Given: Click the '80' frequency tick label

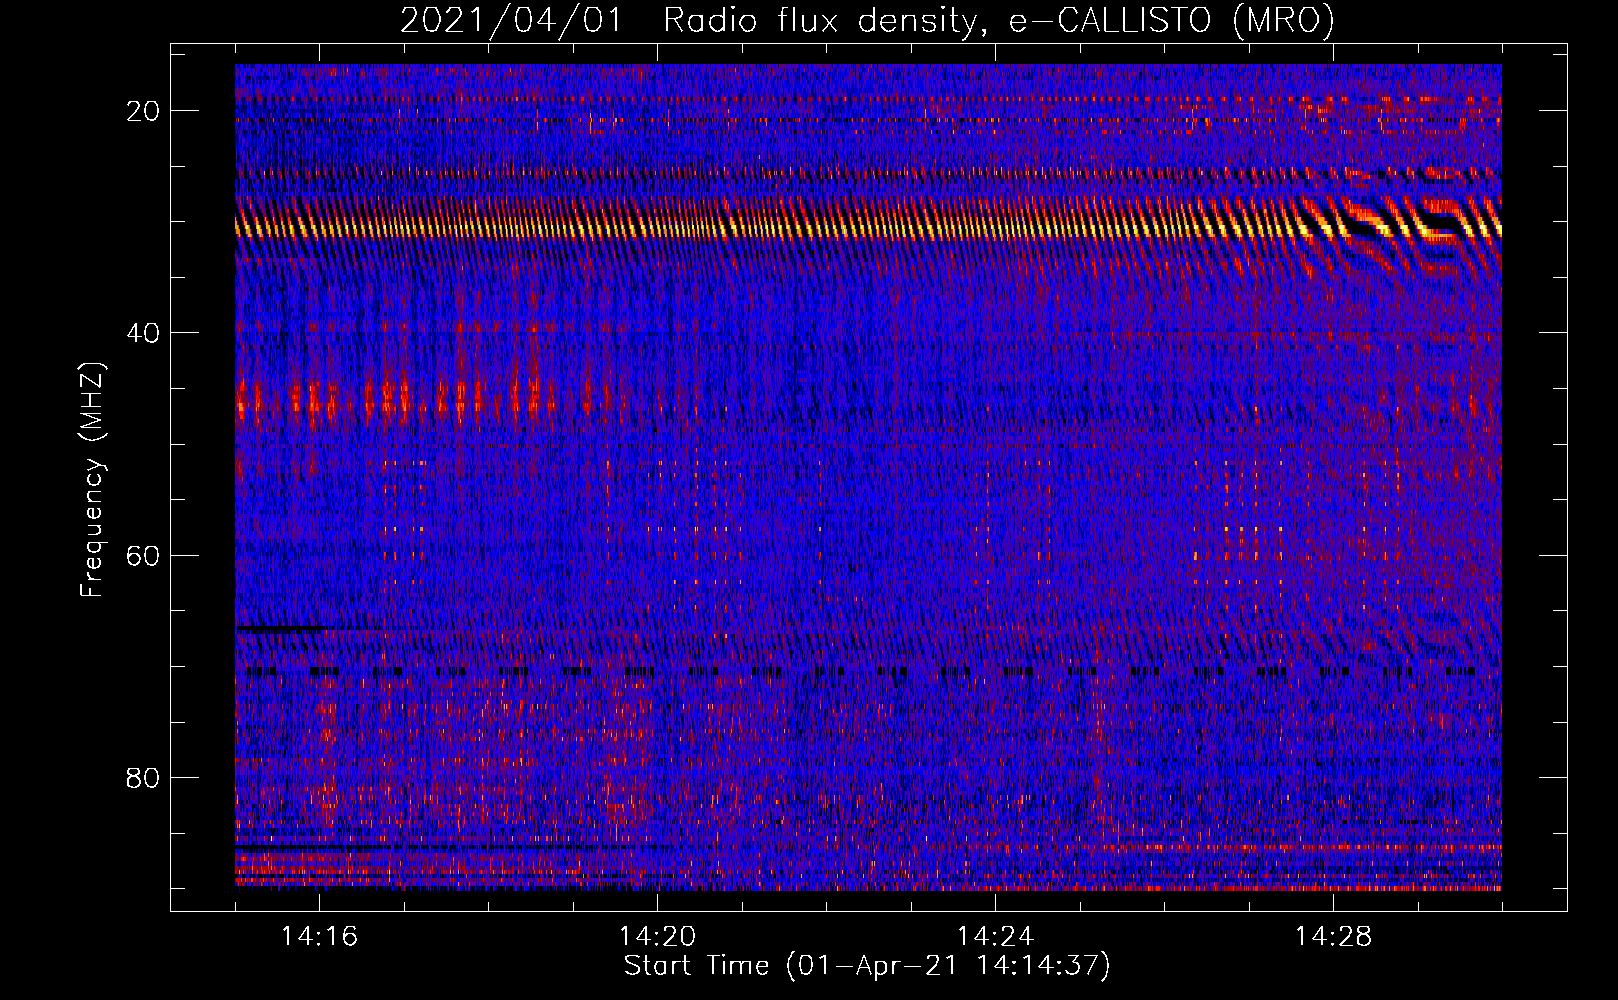Looking at the screenshot, I should pos(143,777).
